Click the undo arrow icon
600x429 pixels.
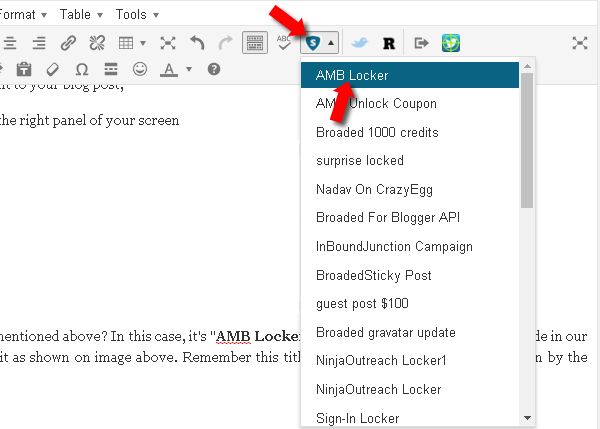197,43
